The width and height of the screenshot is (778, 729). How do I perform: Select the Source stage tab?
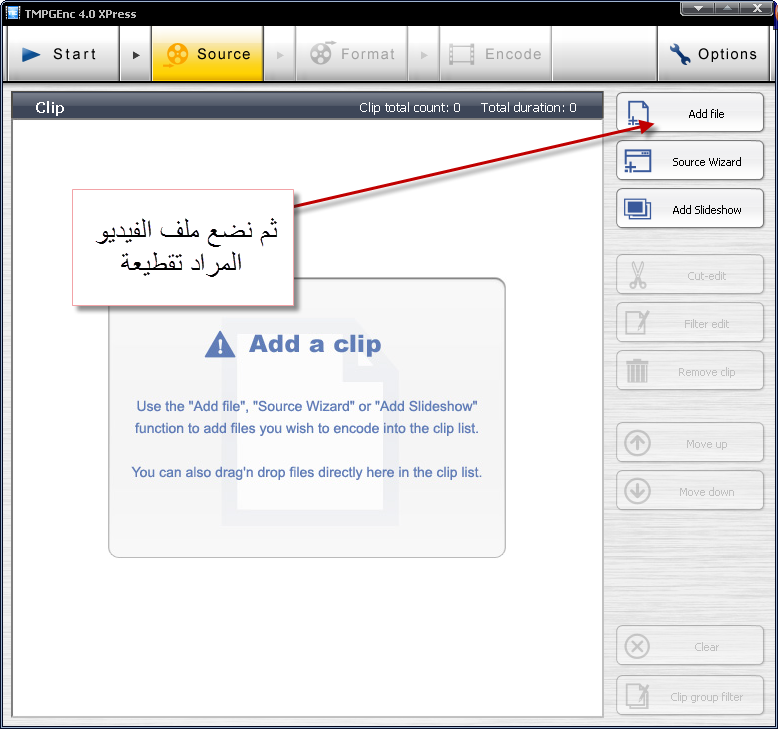click(207, 54)
